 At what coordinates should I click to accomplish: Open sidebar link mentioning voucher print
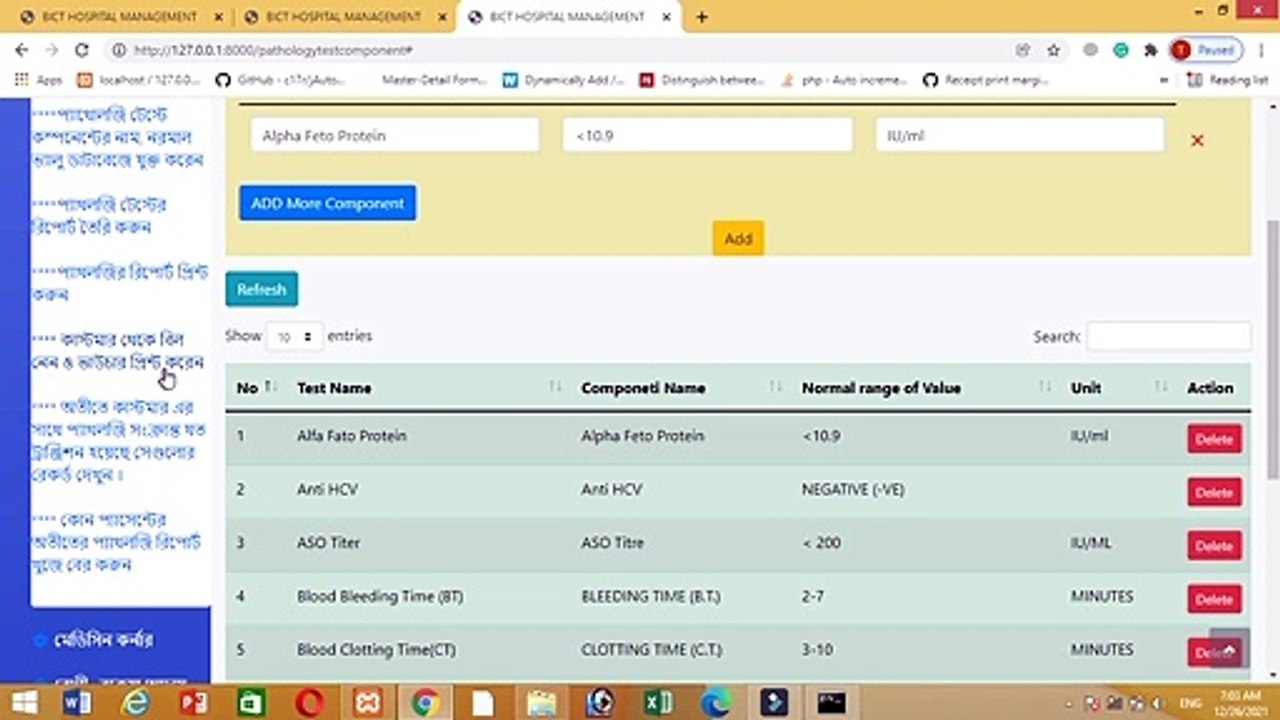click(118, 351)
